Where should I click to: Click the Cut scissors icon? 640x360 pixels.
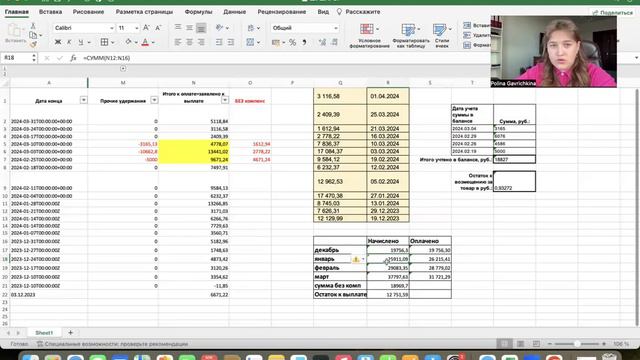coord(33,26)
